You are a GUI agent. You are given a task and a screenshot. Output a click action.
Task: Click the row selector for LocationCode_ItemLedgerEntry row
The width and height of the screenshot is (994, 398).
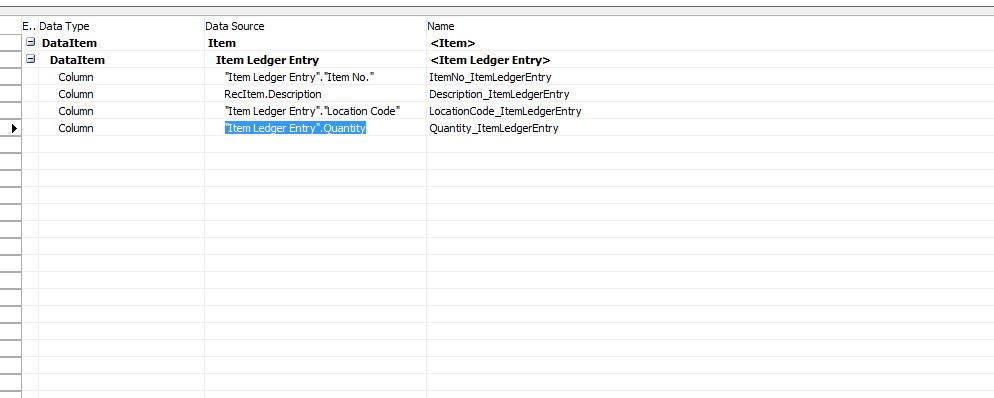click(11, 112)
